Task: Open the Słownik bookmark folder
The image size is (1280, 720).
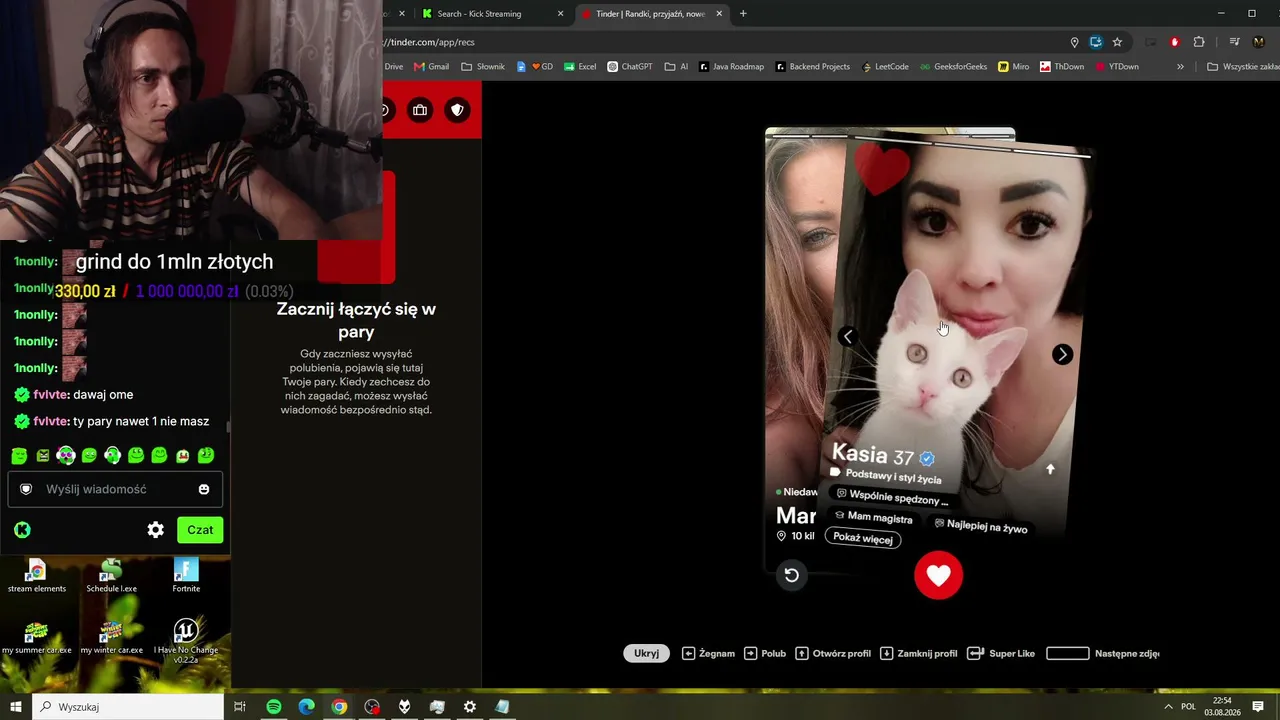Action: (483, 67)
